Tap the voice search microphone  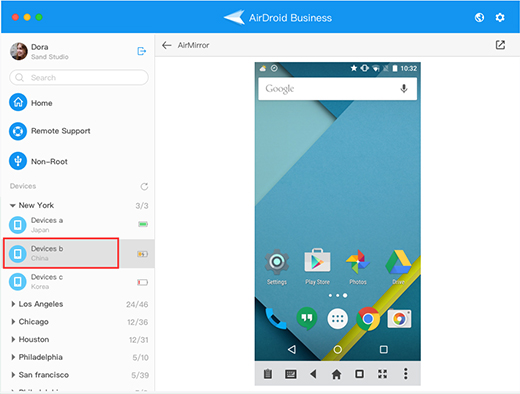tap(404, 89)
